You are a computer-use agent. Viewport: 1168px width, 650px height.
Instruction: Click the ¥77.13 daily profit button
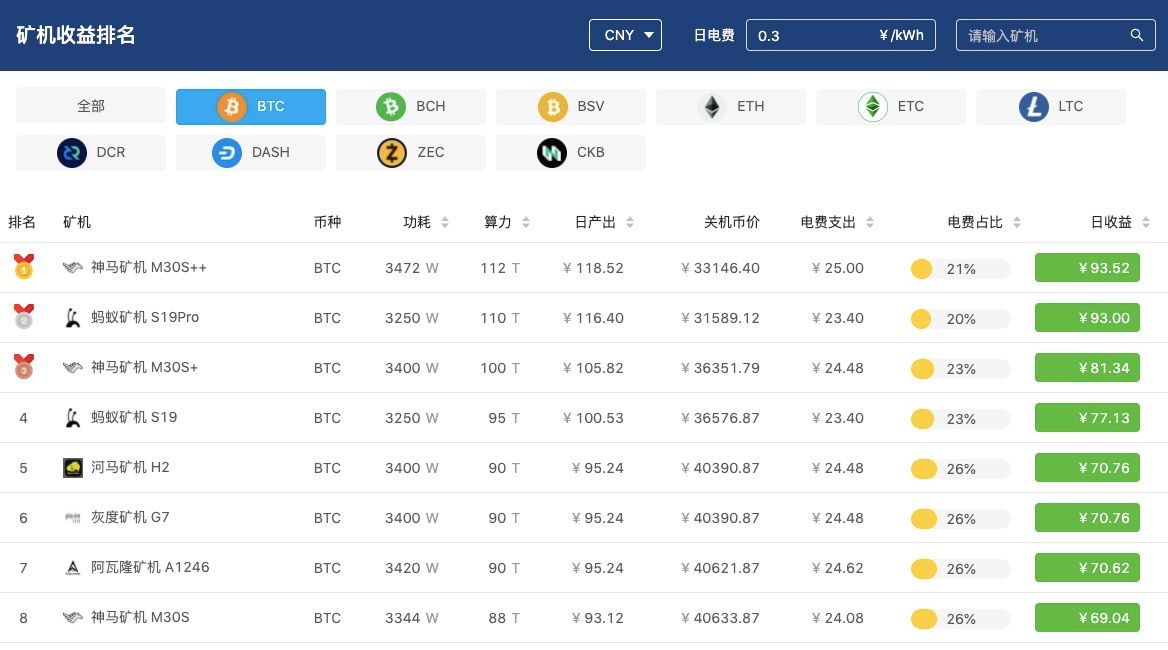[1087, 418]
